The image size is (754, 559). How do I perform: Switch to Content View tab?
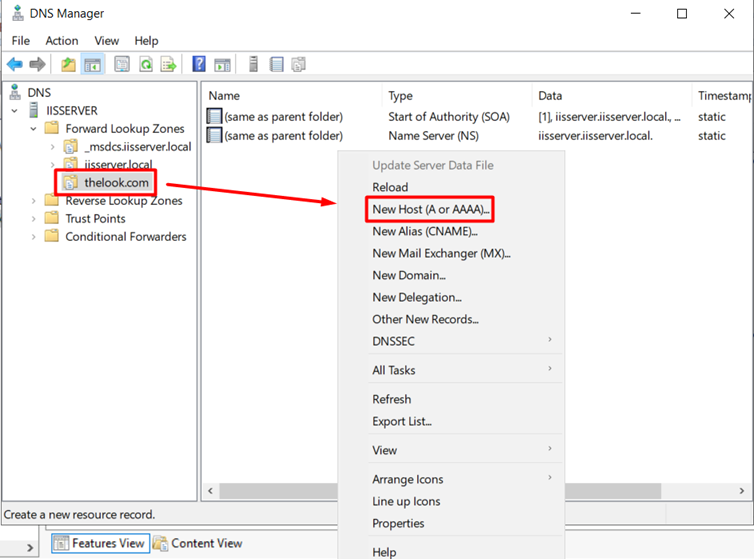click(x=198, y=543)
